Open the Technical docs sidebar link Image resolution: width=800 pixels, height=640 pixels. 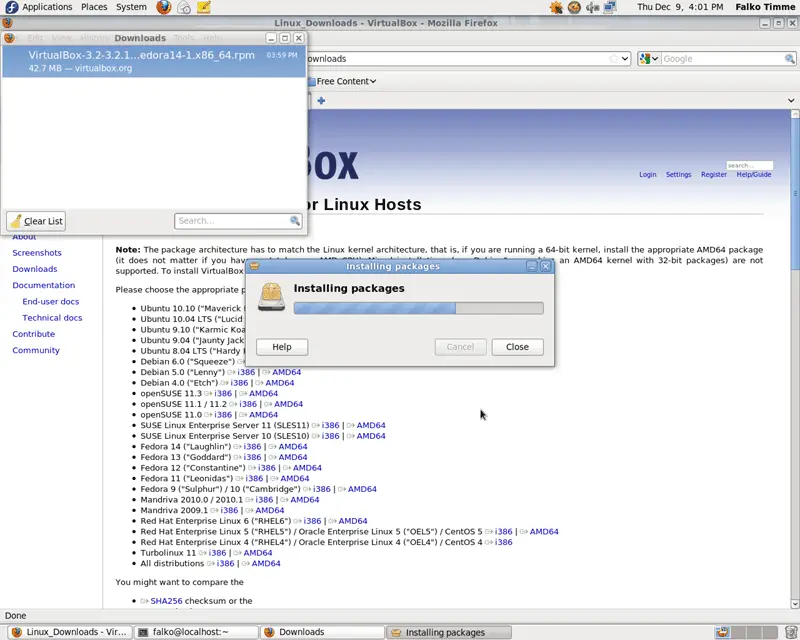click(52, 318)
